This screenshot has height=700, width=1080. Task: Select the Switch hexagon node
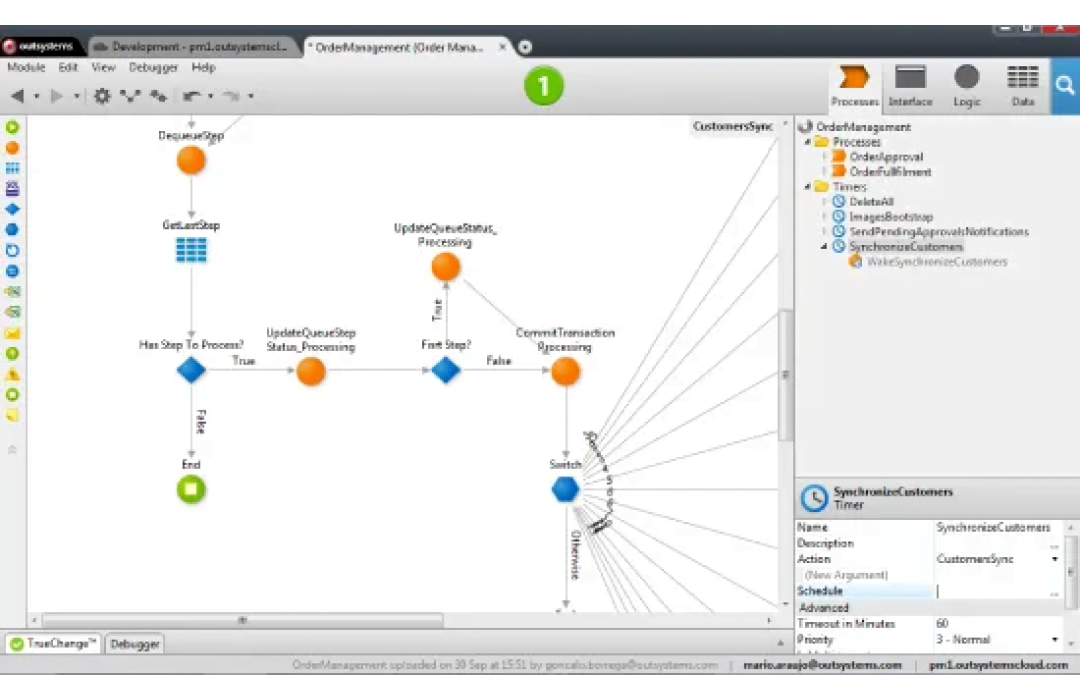click(565, 489)
